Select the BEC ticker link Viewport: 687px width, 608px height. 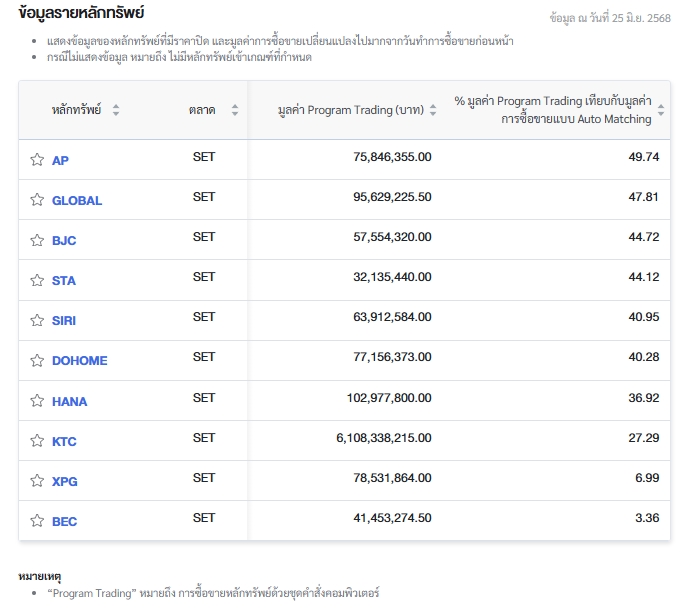tap(64, 521)
